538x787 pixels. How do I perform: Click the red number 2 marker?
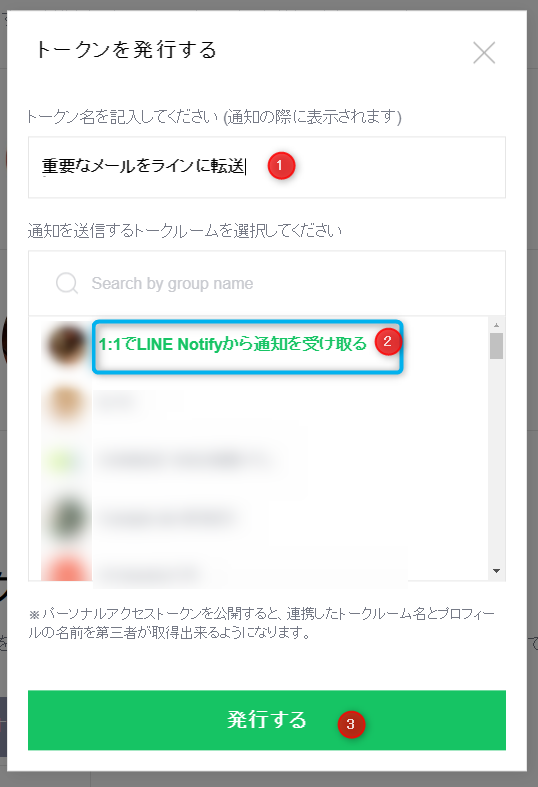pyautogui.click(x=387, y=342)
